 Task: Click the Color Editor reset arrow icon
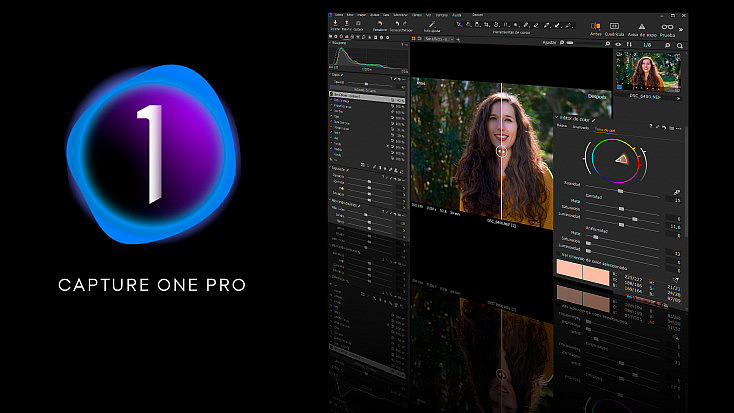coord(664,127)
